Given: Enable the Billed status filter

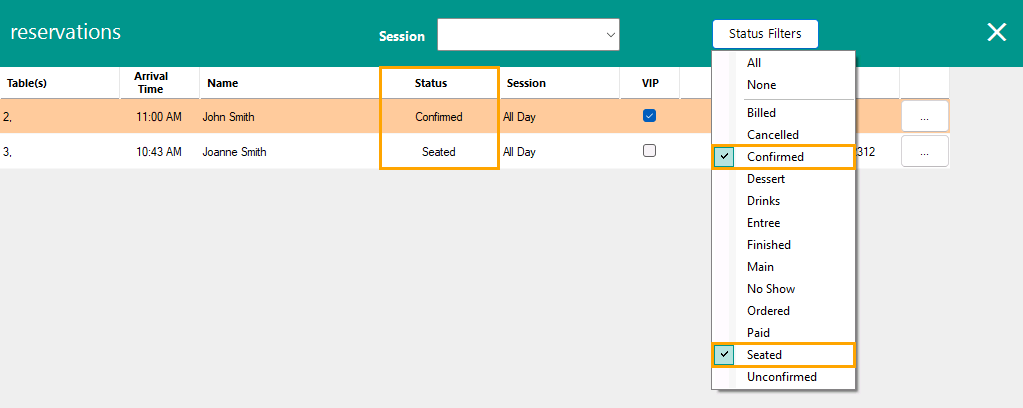Looking at the screenshot, I should [x=761, y=113].
